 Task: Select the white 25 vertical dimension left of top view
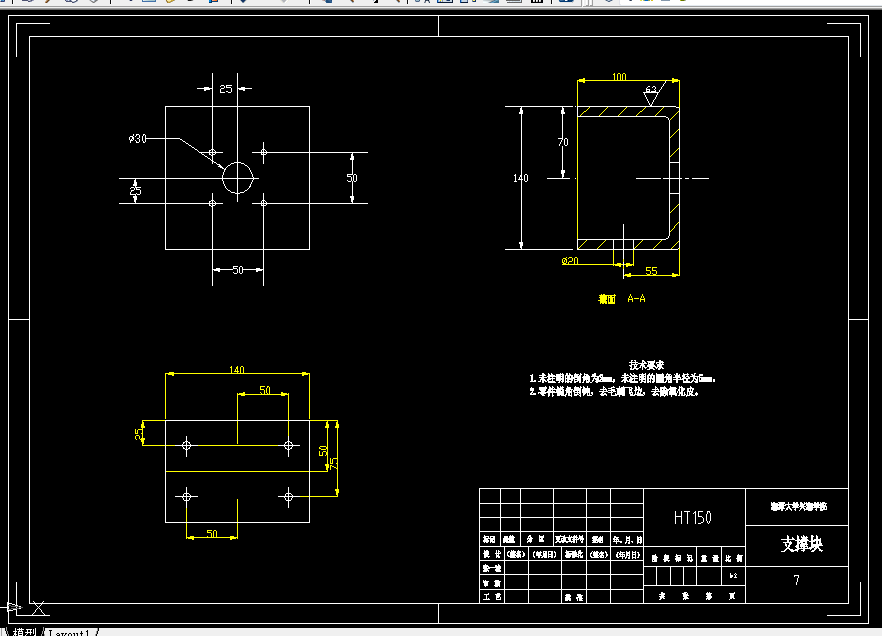pos(136,191)
